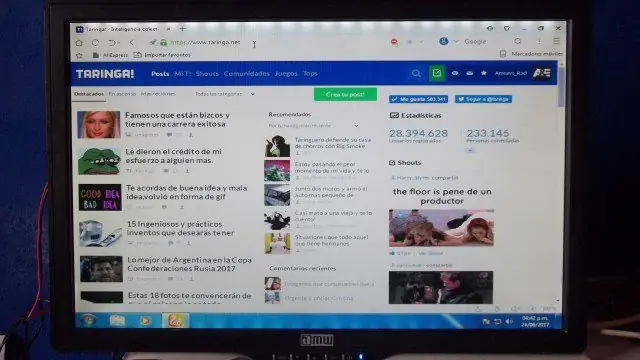Click the green padlock security icon
The height and width of the screenshot is (360, 640).
[x=164, y=42]
